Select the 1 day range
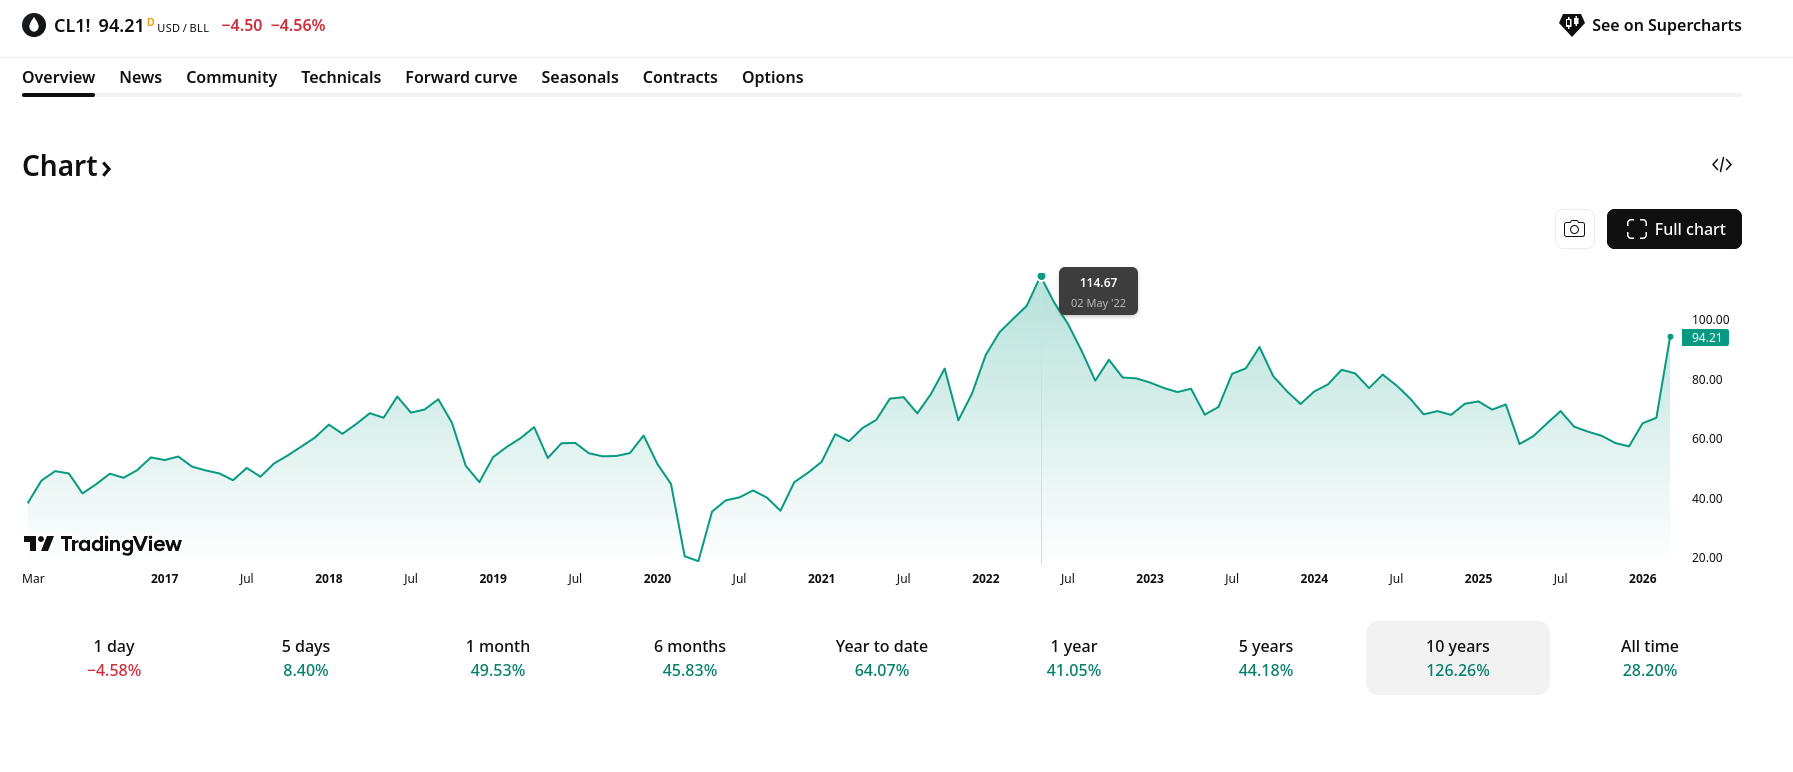The height and width of the screenshot is (772, 1793). [114, 658]
